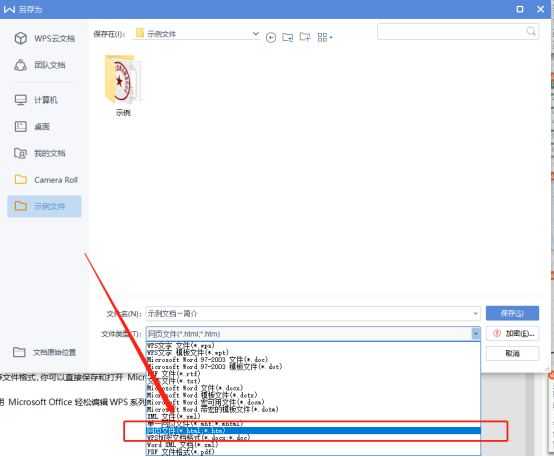This screenshot has width=554, height=457.
Task: Expand the 保存在 location dropdown
Action: (256, 34)
